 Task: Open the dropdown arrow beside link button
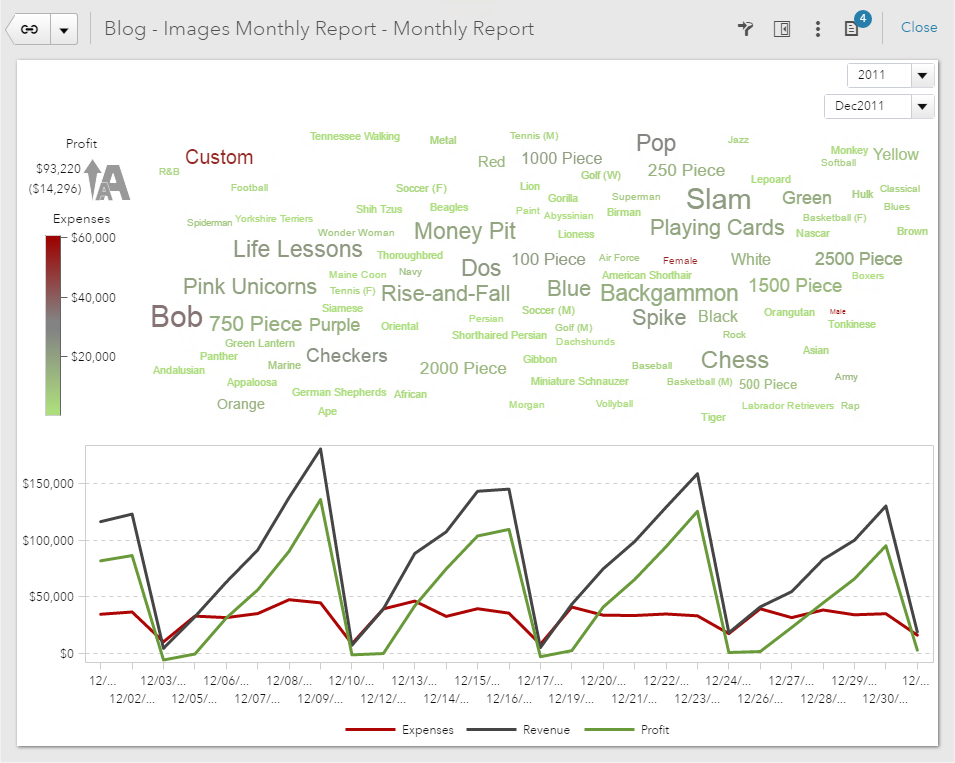pyautogui.click(x=64, y=29)
